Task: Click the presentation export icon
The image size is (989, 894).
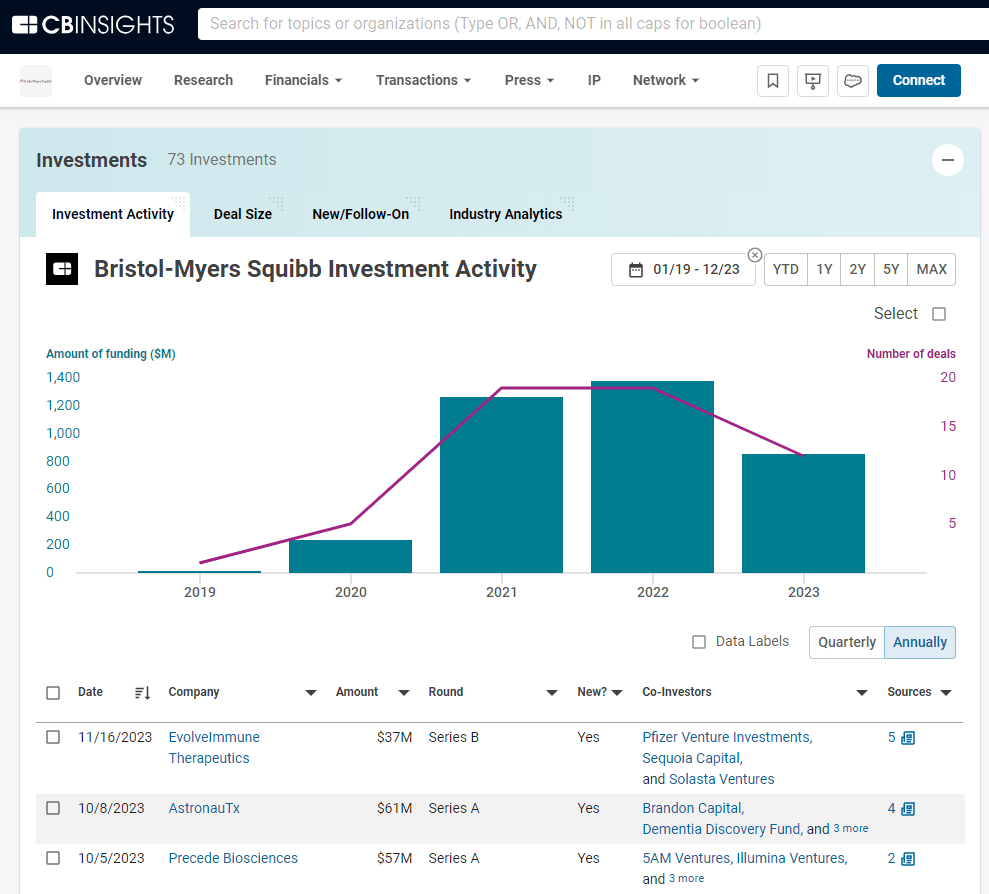Action: [x=812, y=81]
